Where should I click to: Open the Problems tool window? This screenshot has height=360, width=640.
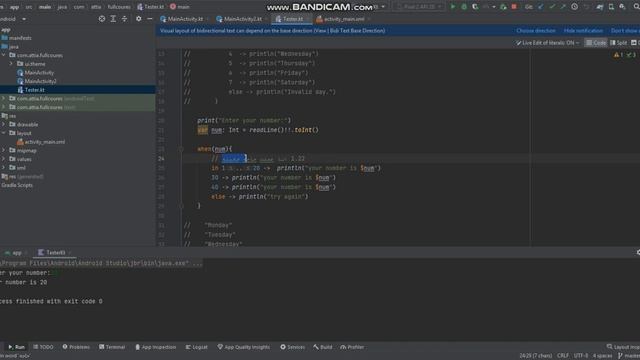76,347
